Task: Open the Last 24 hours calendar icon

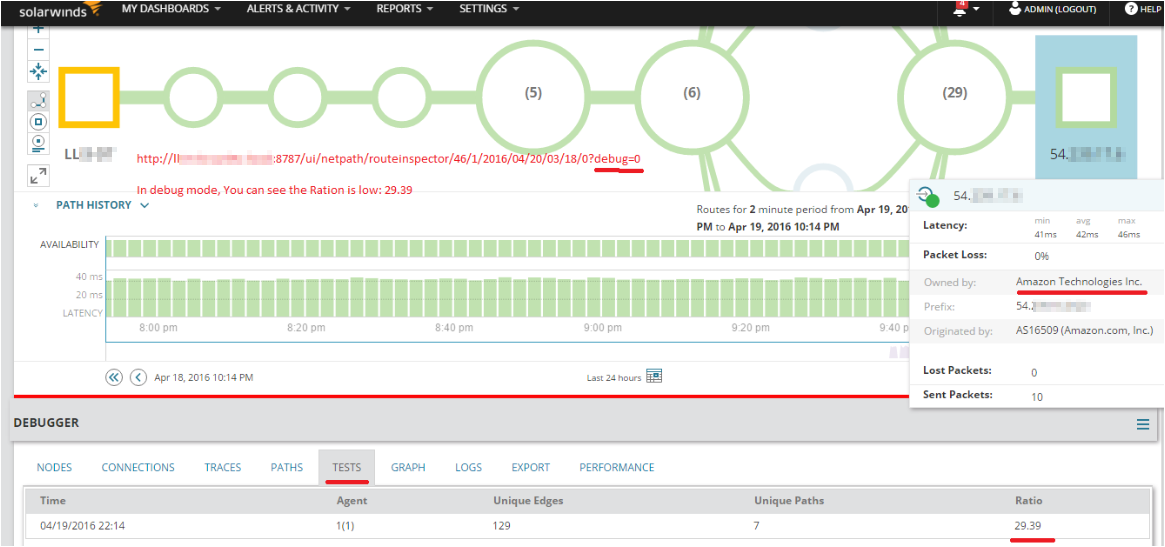Action: point(654,377)
